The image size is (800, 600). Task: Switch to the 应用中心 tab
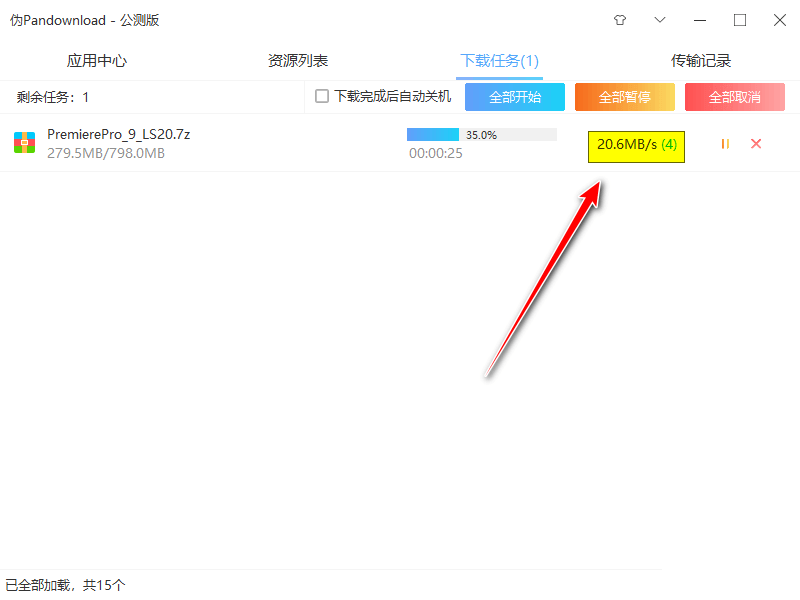click(96, 60)
